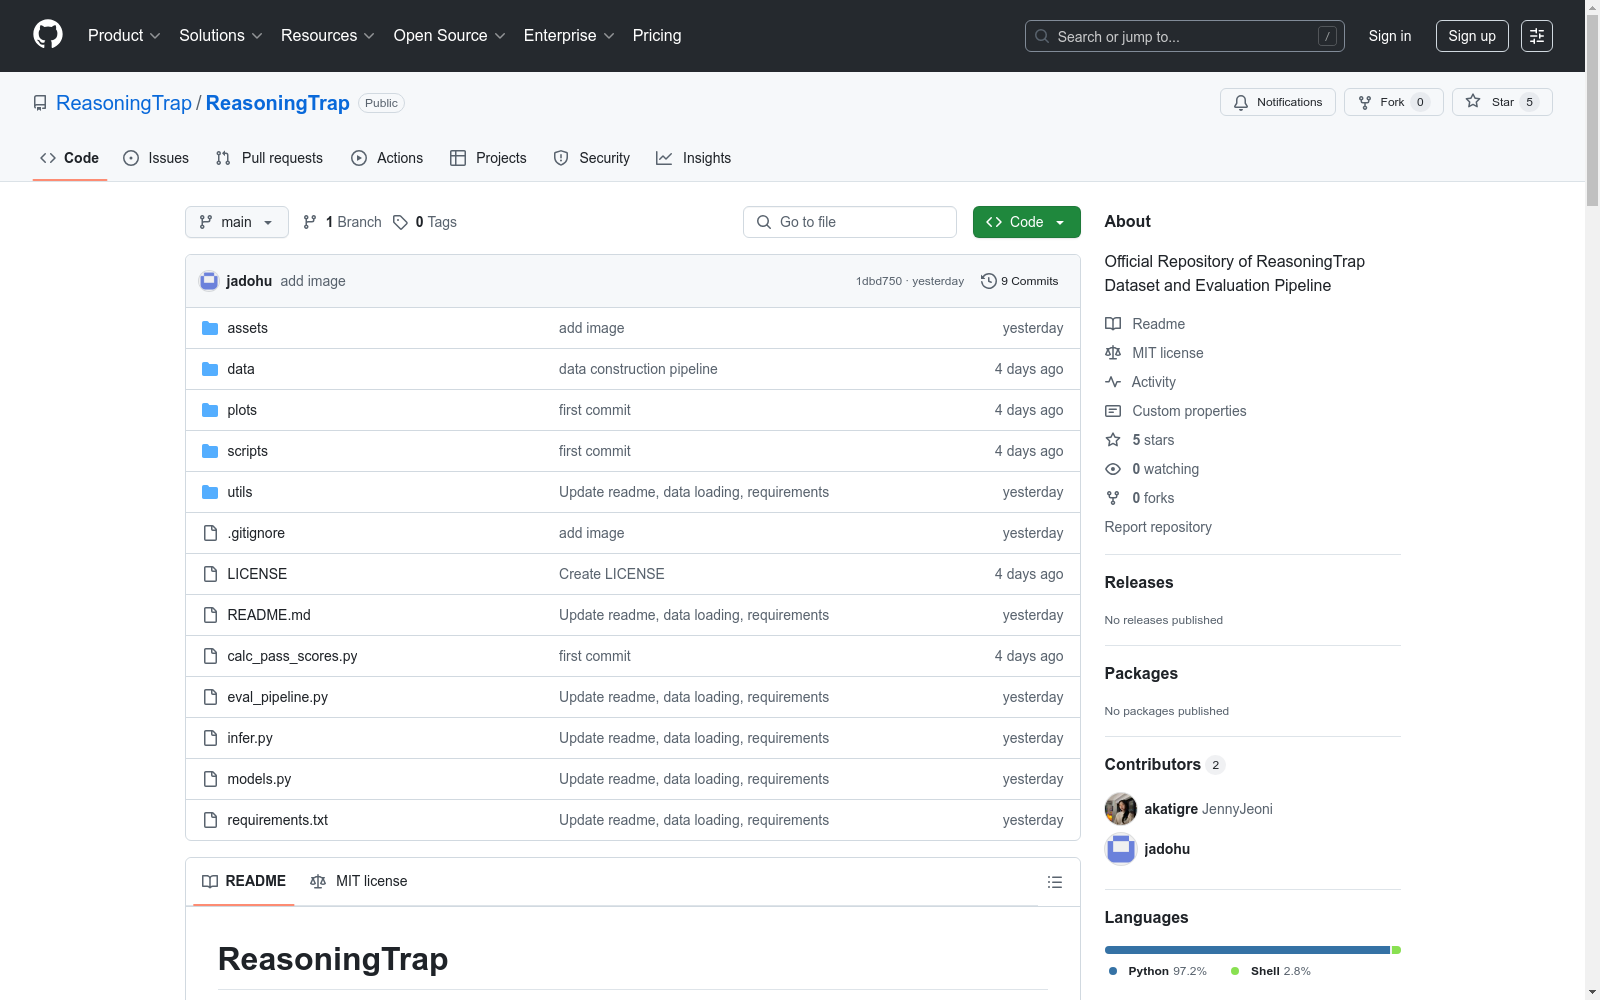Click the models.py file icon
The width and height of the screenshot is (1600, 1000).
pyautogui.click(x=210, y=779)
